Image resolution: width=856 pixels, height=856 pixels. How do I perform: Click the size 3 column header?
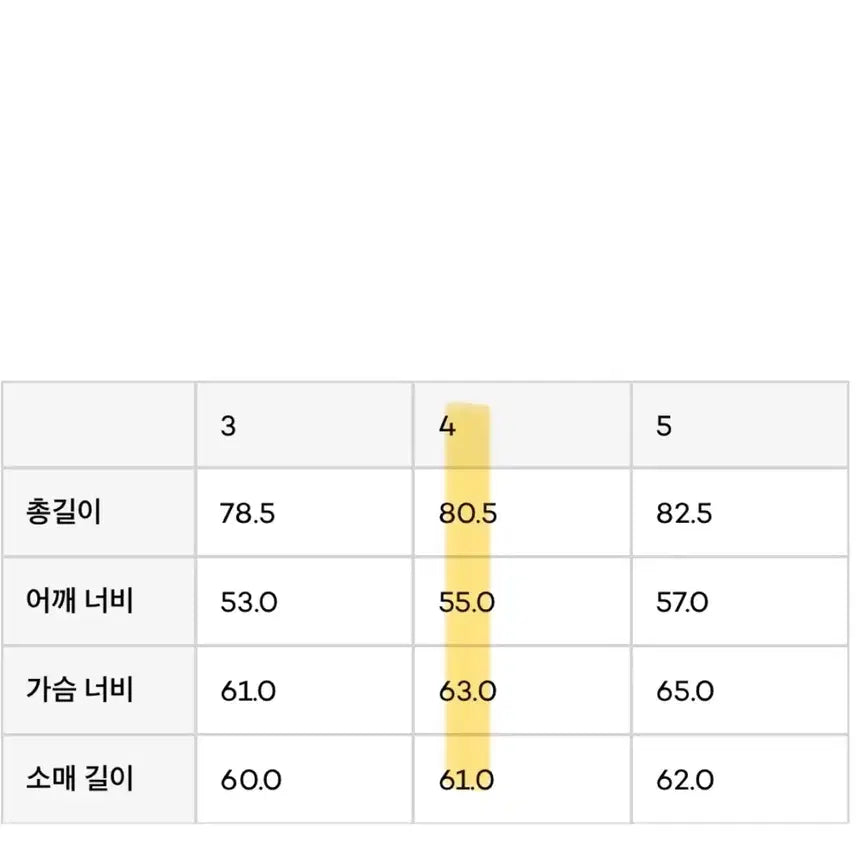point(229,425)
